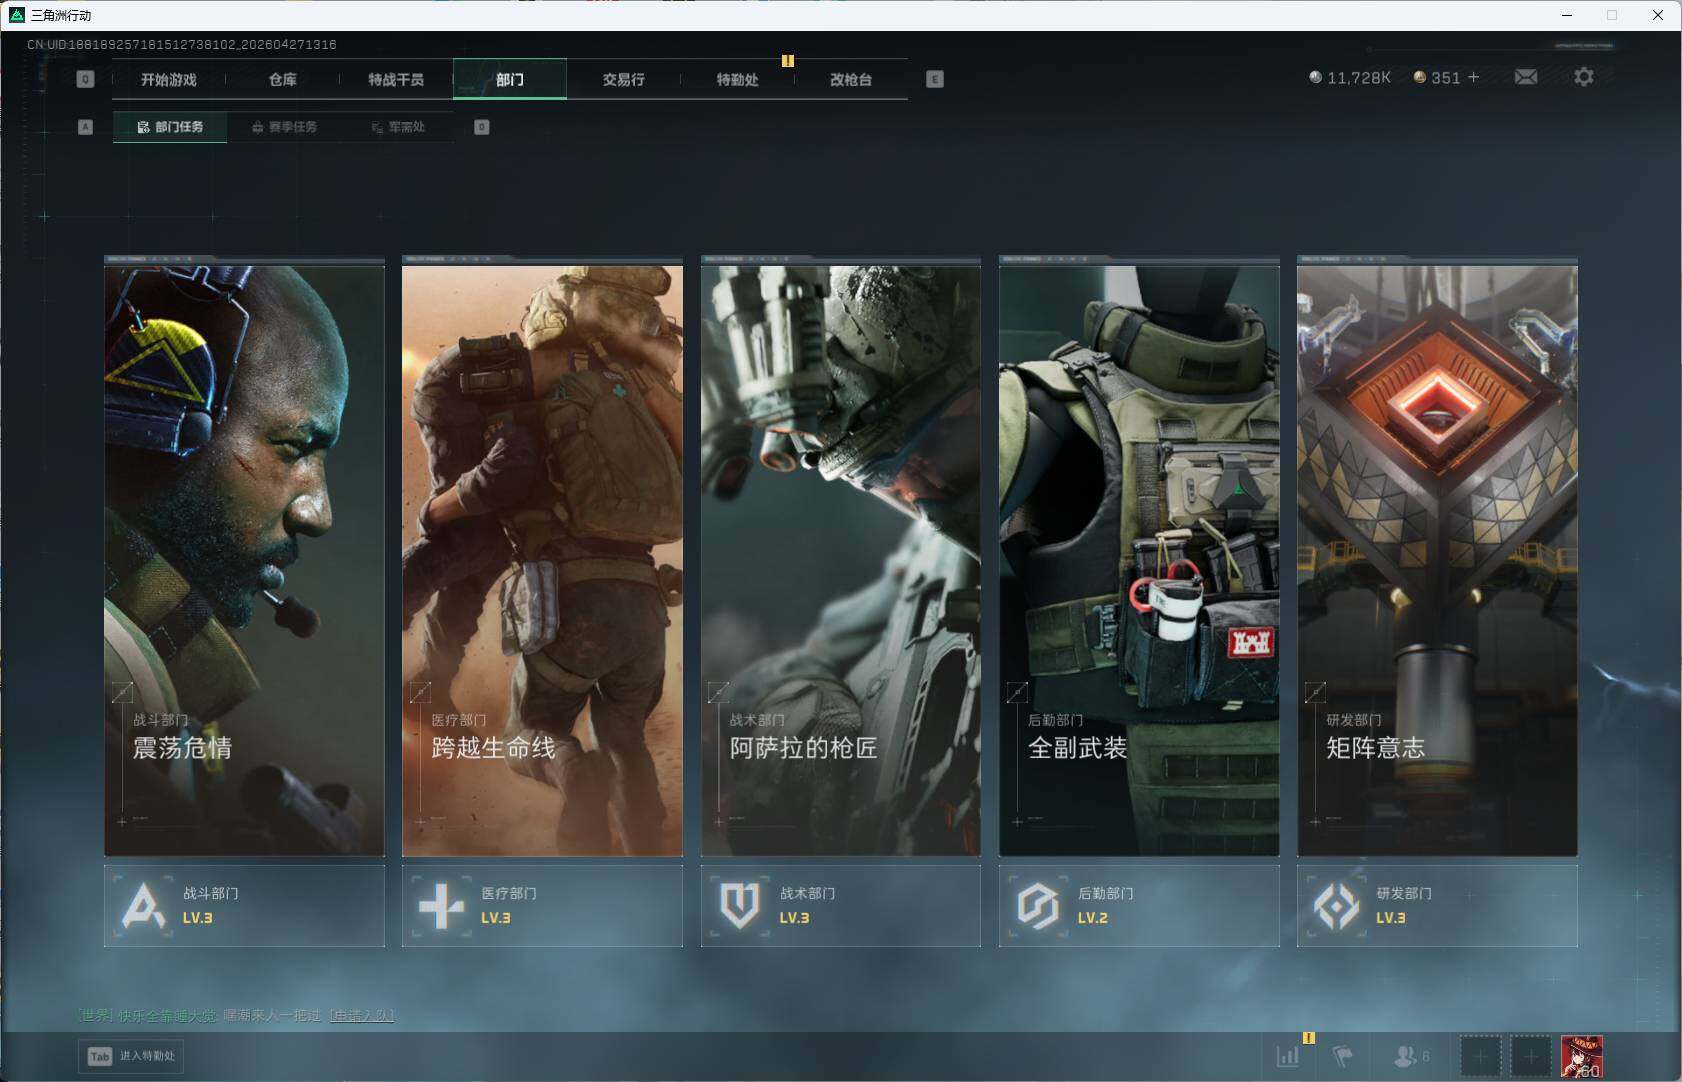Select the 赛季任务 sub-tab
The height and width of the screenshot is (1082, 1682).
tap(285, 127)
